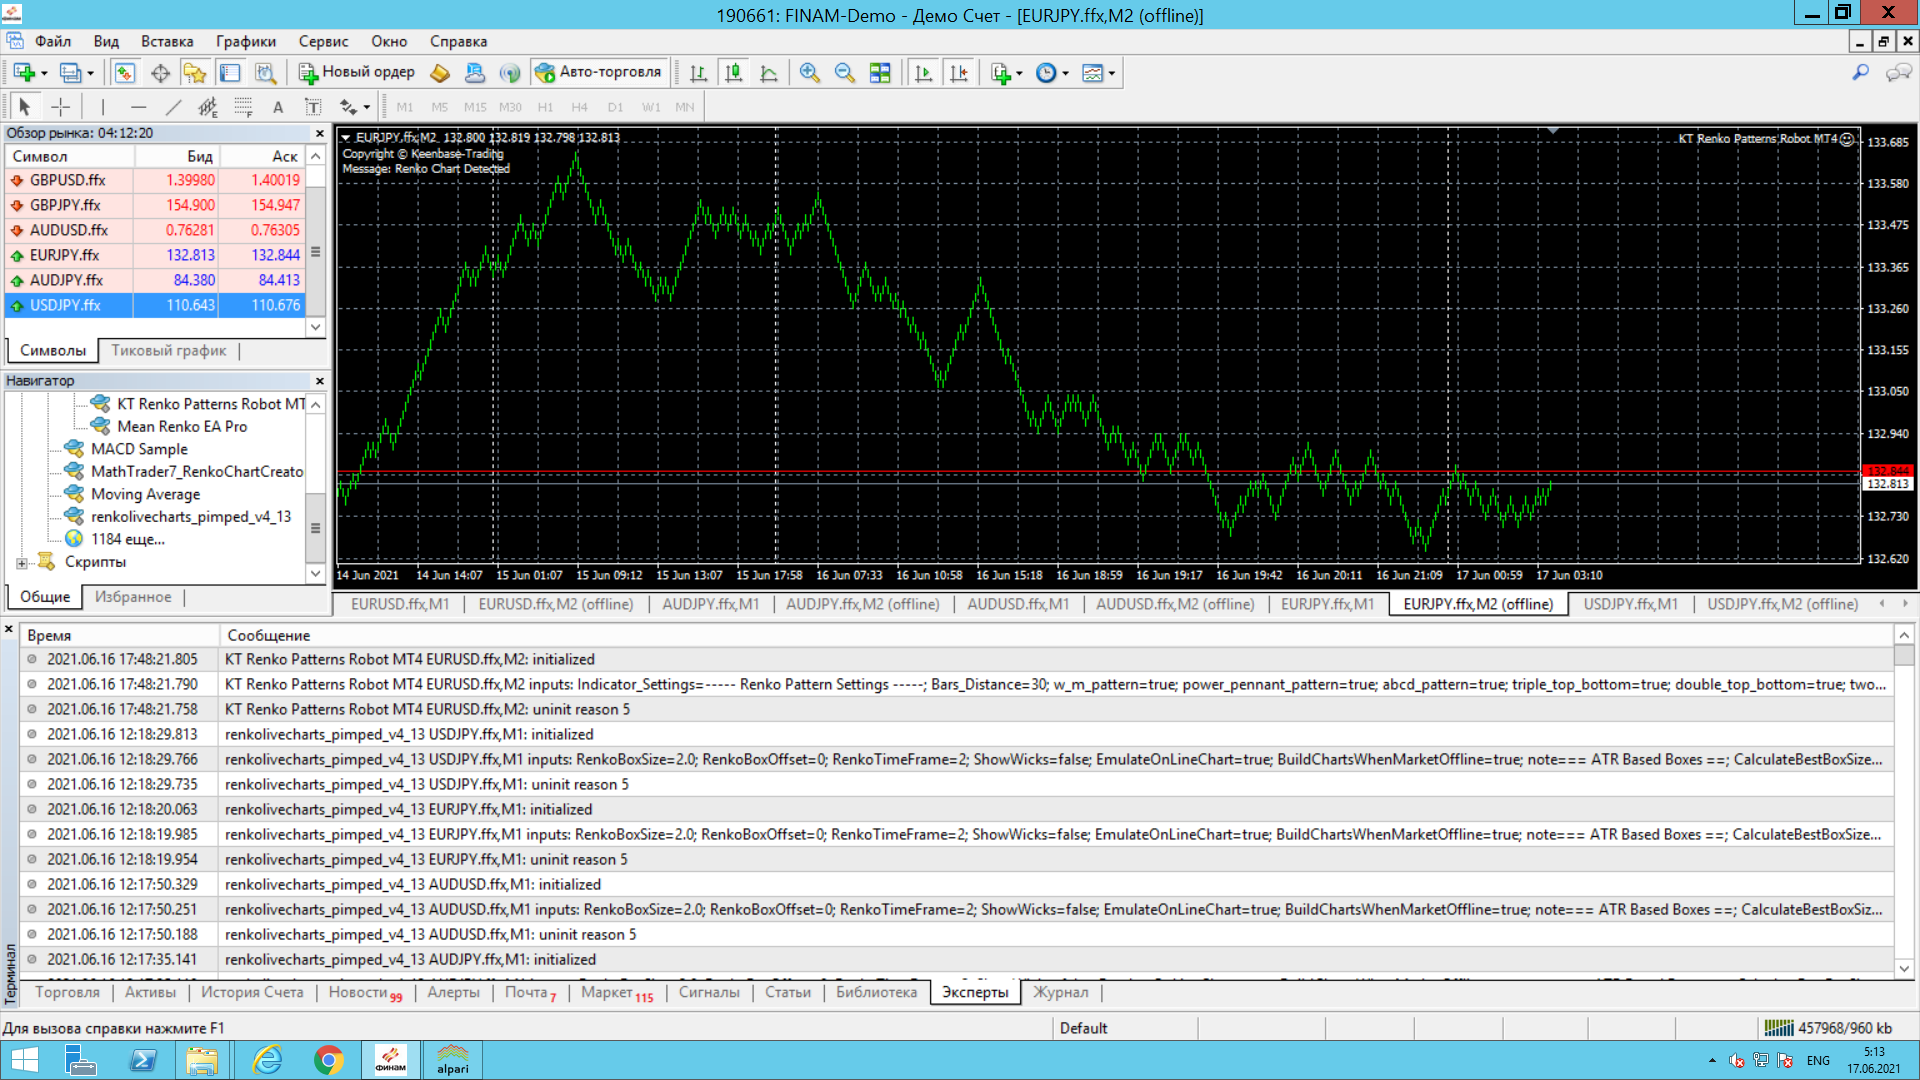Toggle the Авто-торговля button
Screen dimensions: 1920x1080
[x=599, y=72]
